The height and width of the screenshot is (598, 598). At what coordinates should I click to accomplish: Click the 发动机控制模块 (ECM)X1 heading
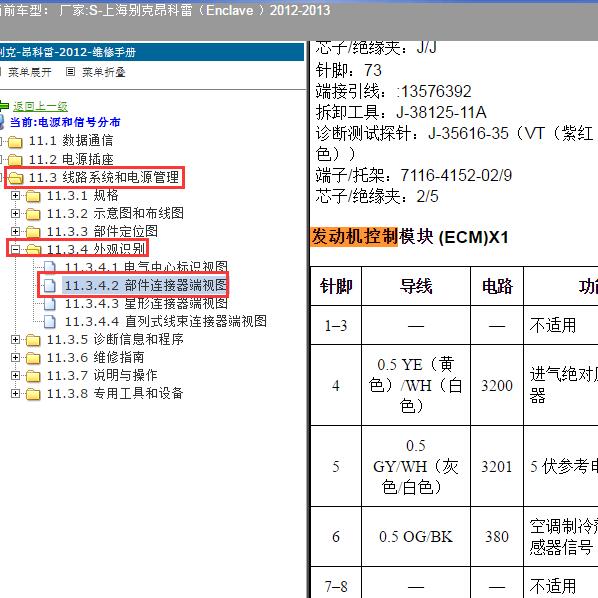point(410,237)
